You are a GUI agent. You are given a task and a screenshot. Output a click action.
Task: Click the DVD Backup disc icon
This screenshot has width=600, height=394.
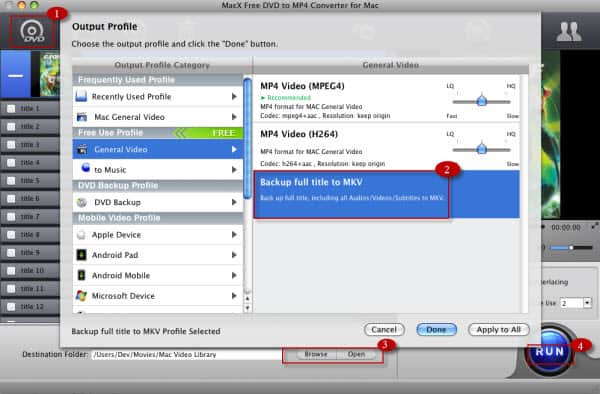click(82, 202)
